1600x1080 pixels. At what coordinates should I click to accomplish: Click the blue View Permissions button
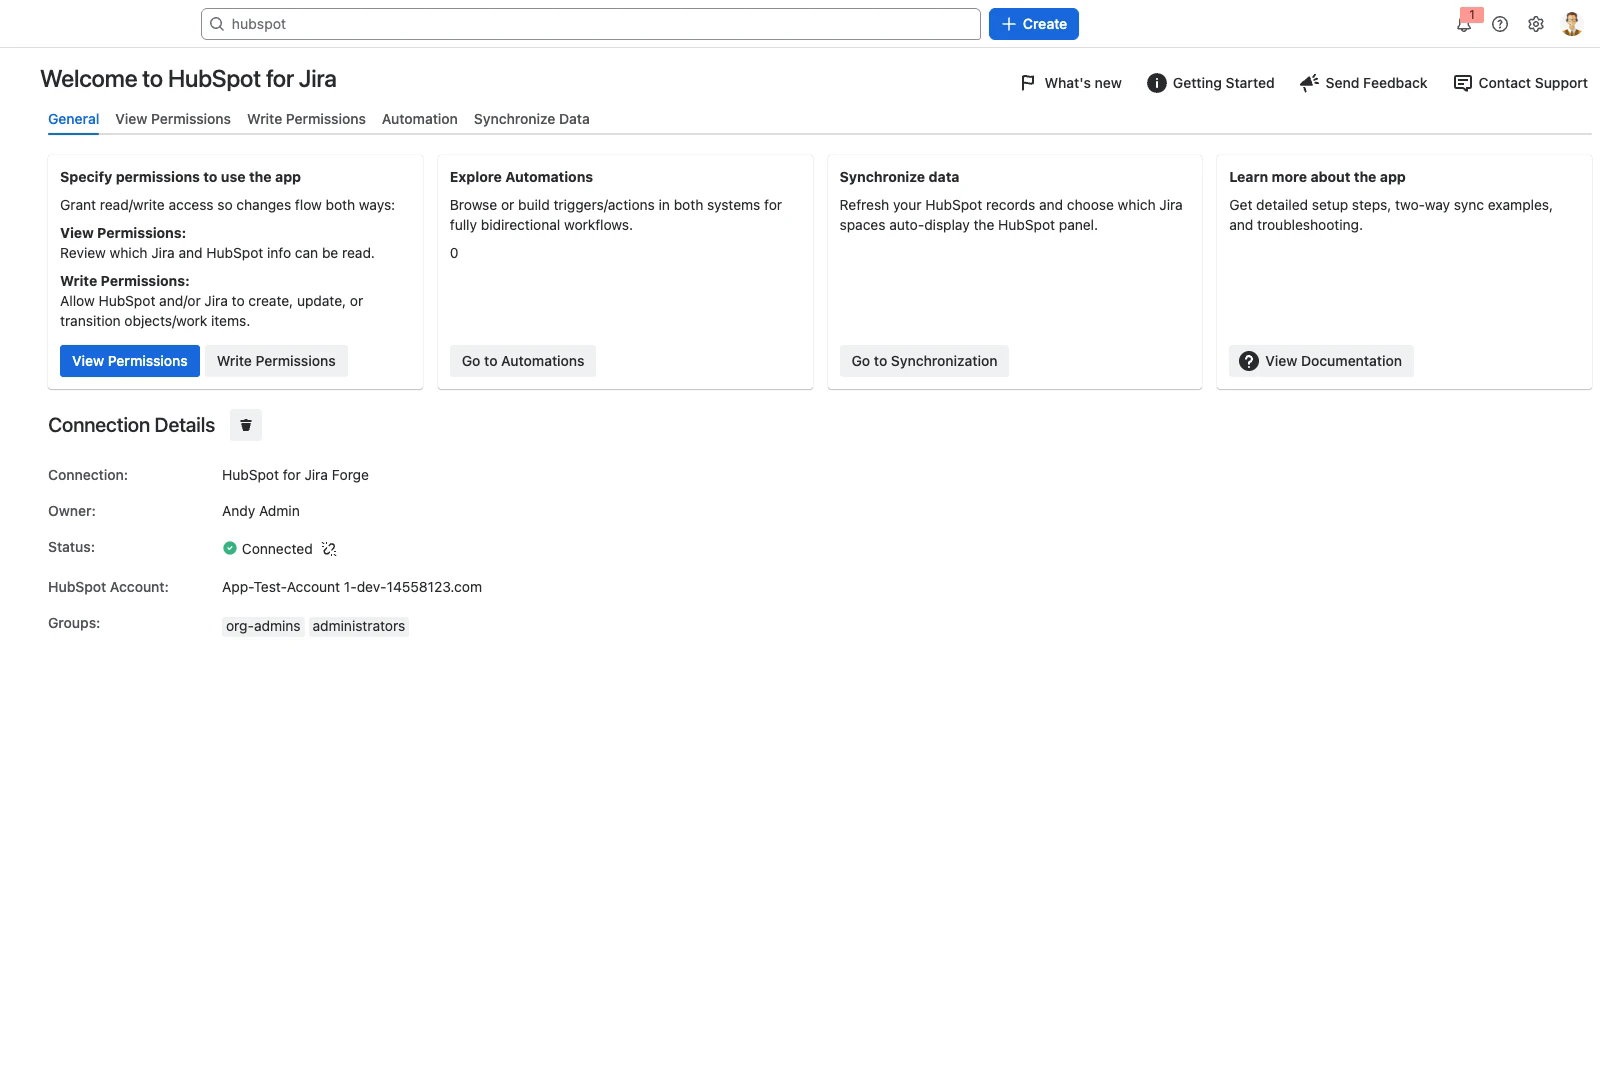[130, 361]
